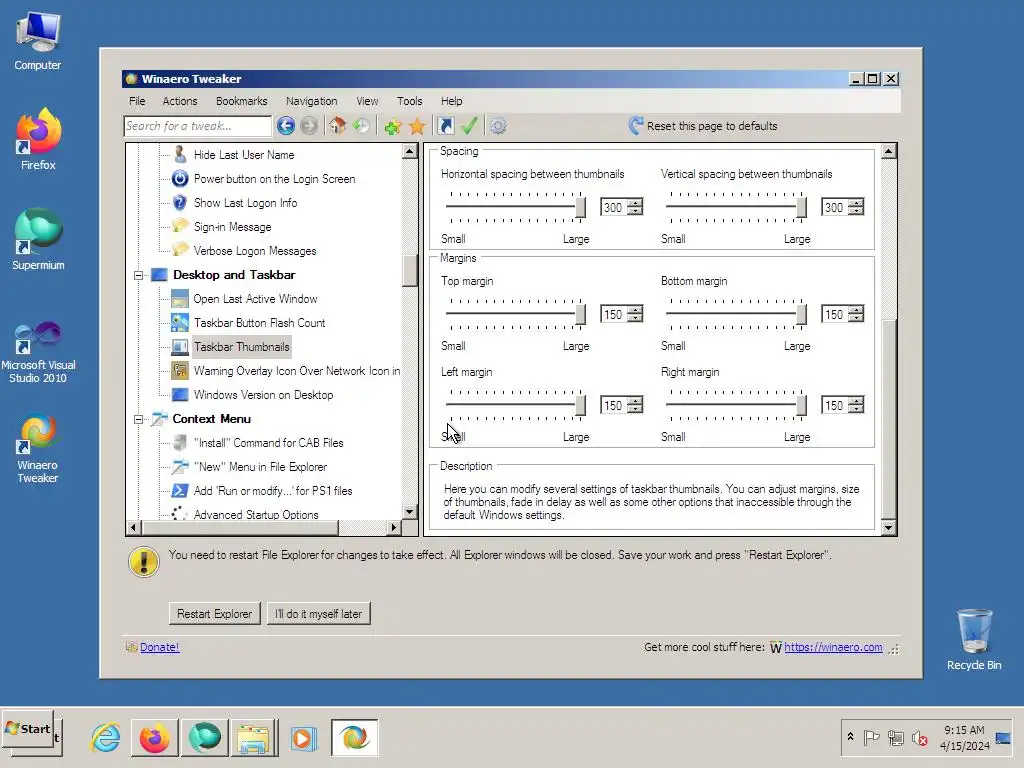
Task: Click the network tray icon
Action: [x=895, y=739]
